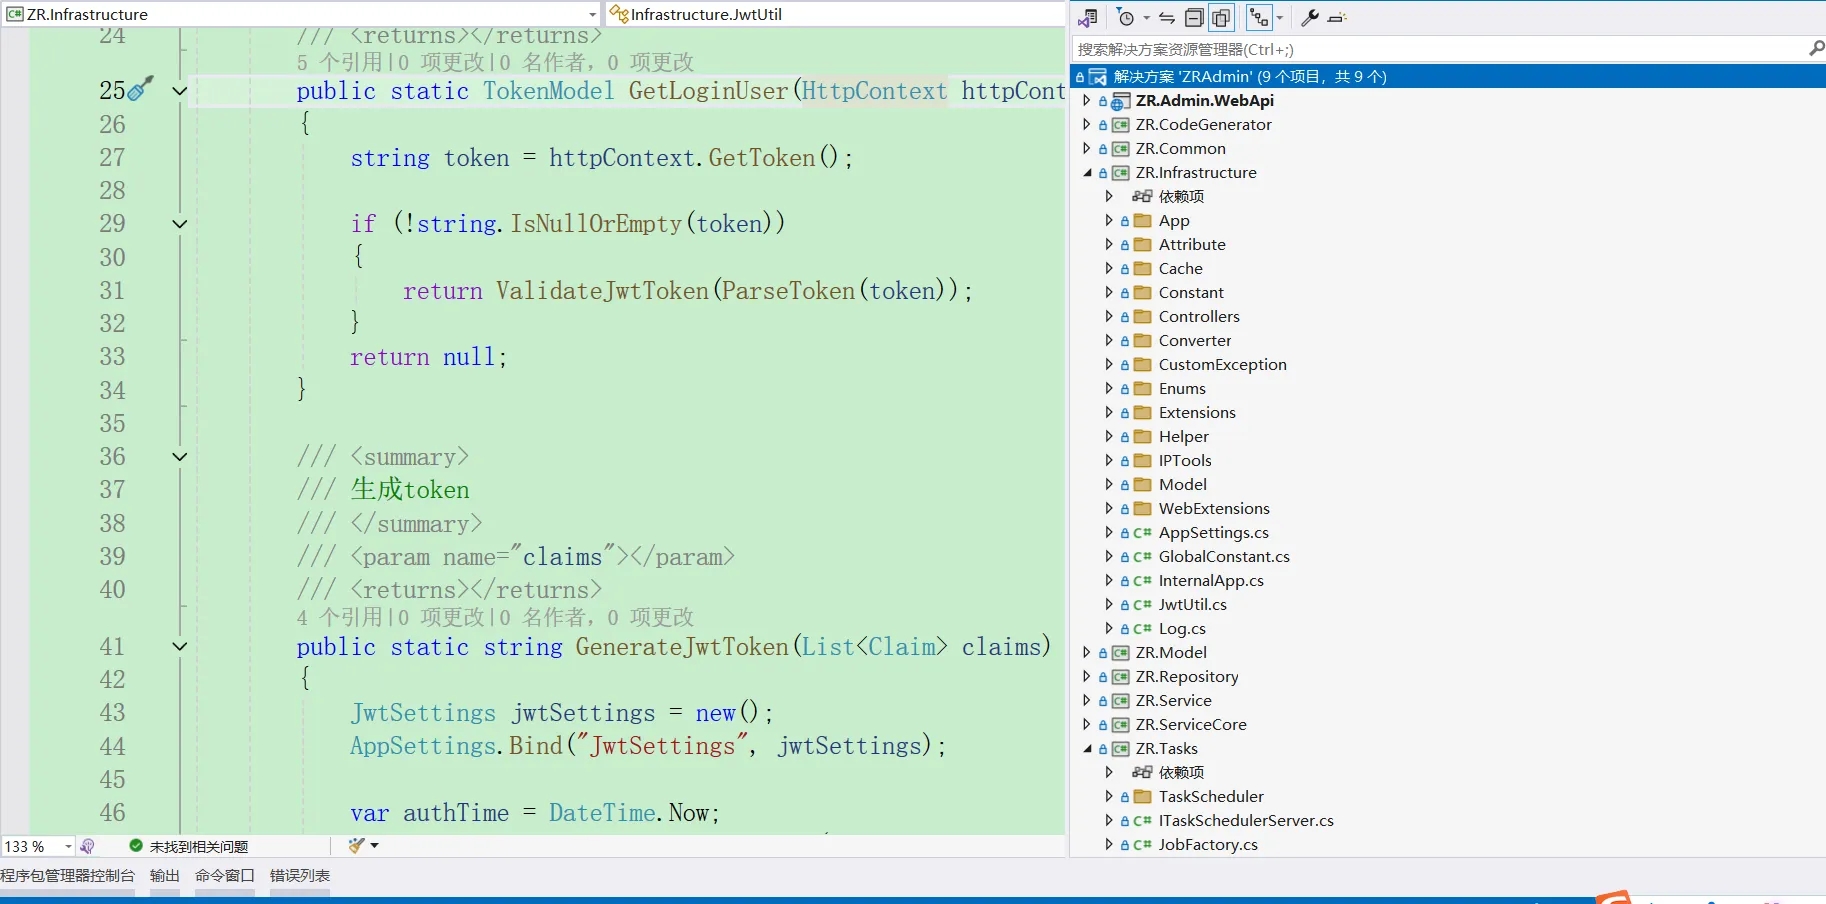Click the JobFactory.cs C# file icon
The height and width of the screenshot is (904, 1826).
[1142, 844]
